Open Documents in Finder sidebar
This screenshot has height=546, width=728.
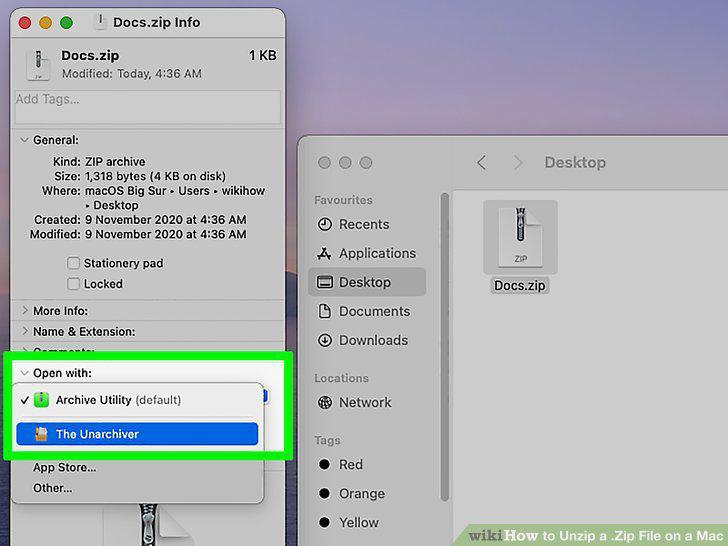pyautogui.click(x=364, y=311)
